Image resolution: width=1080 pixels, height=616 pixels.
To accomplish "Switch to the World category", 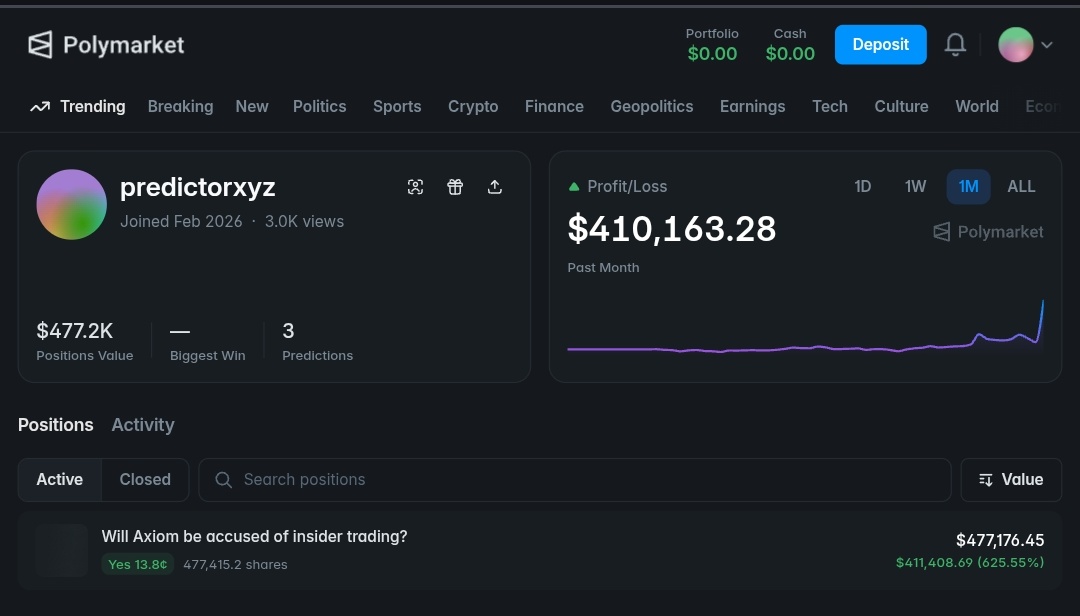I will pyautogui.click(x=977, y=106).
